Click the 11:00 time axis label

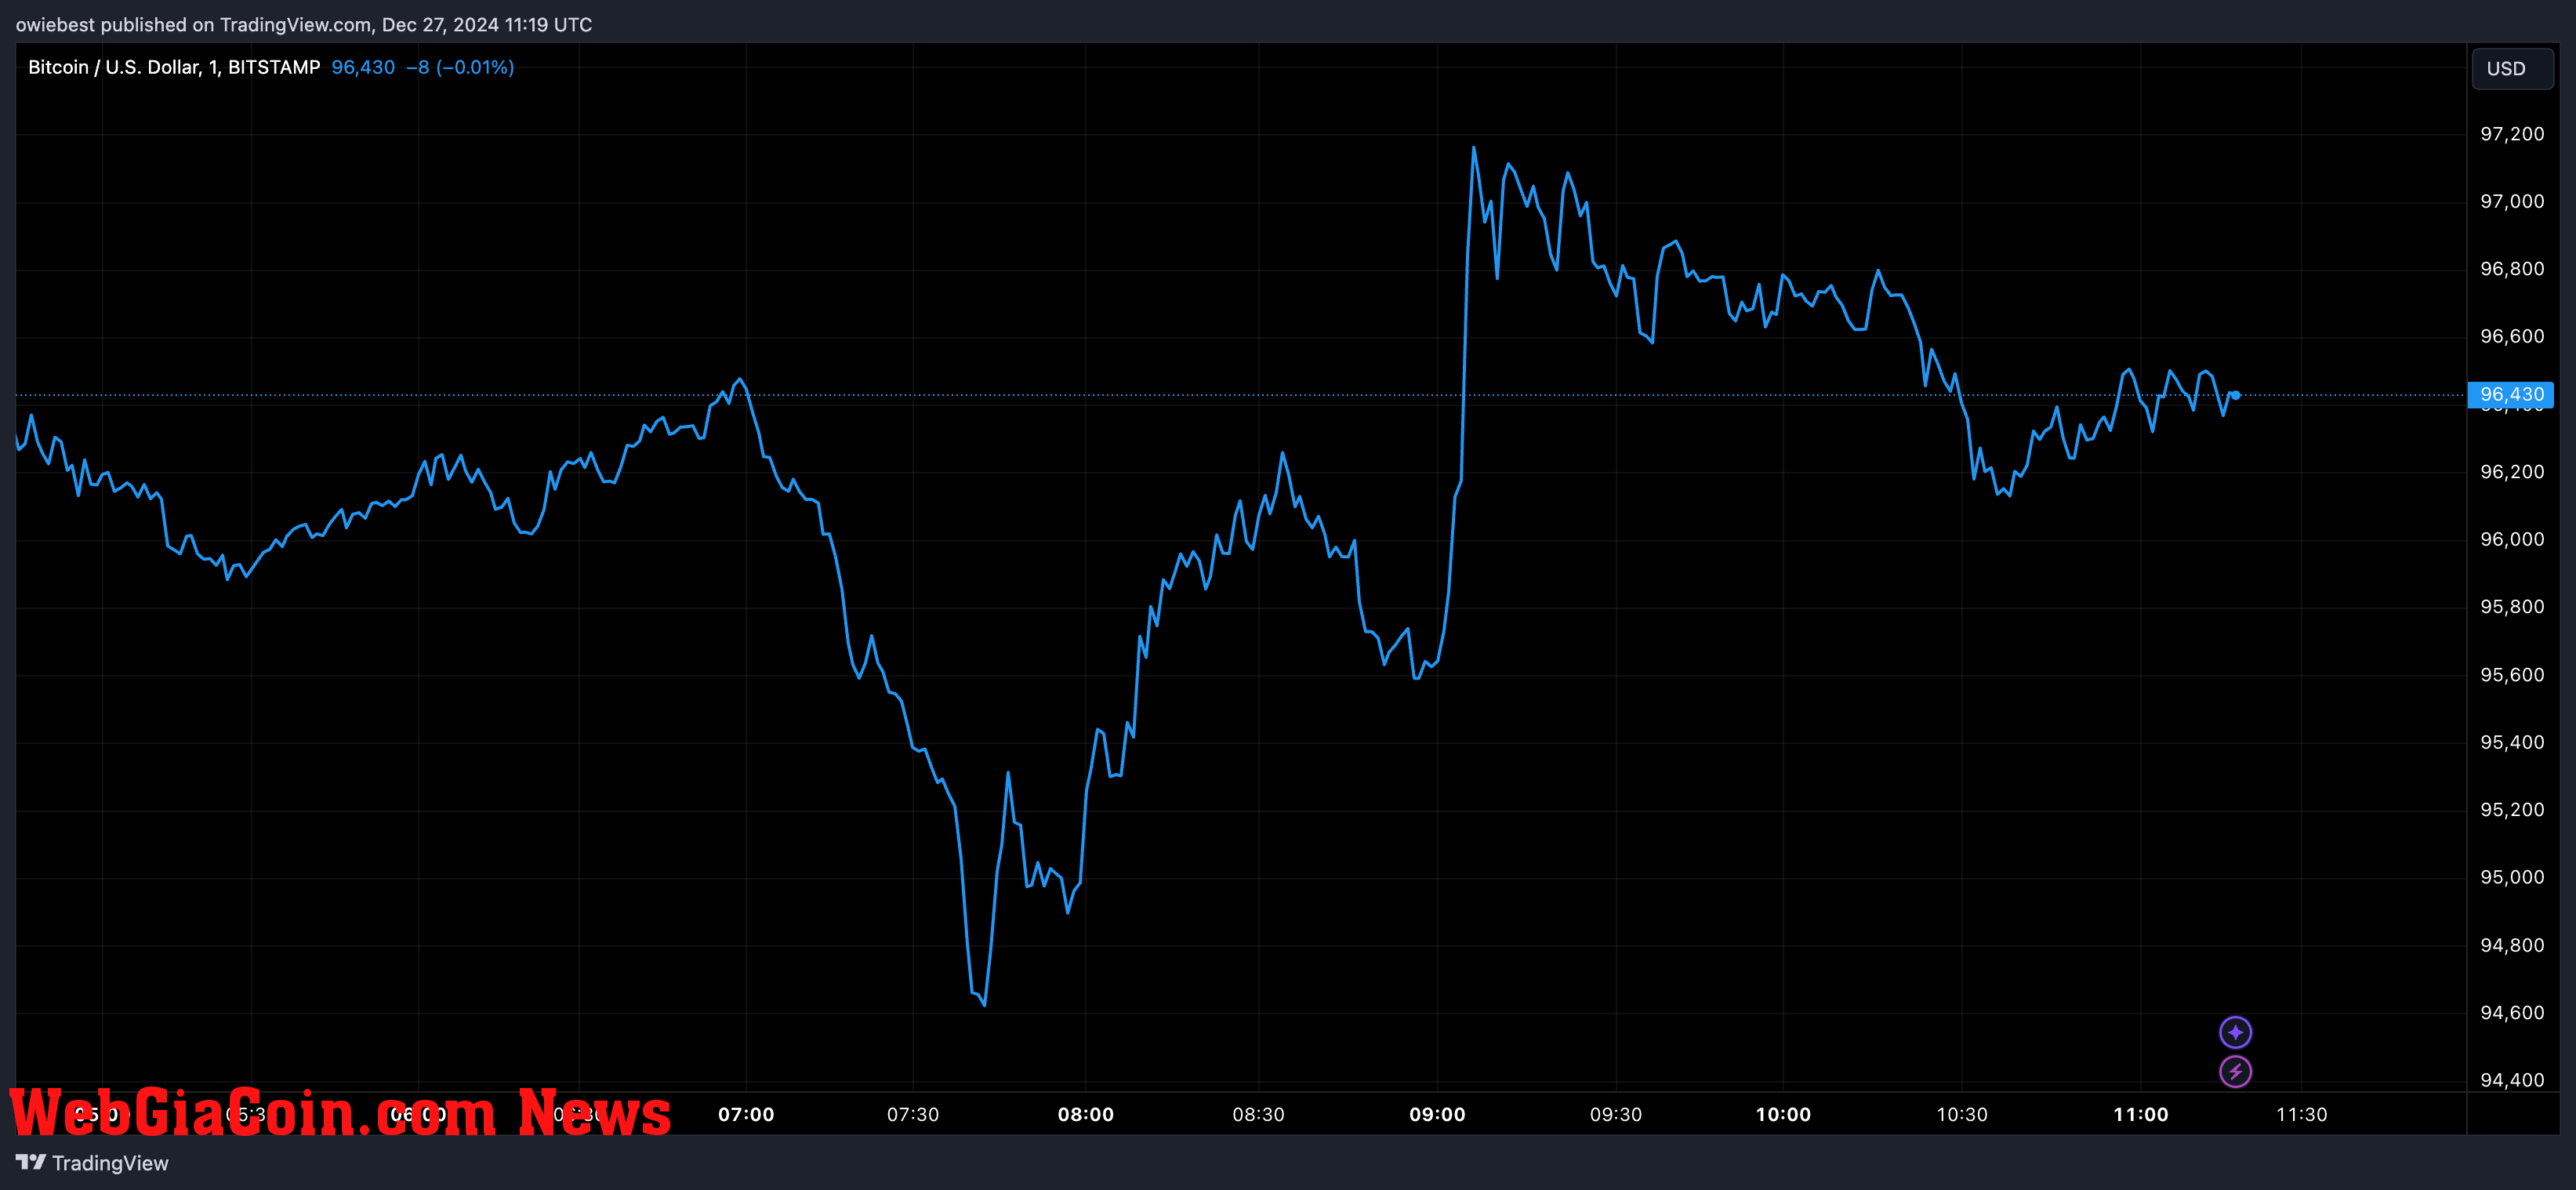[2141, 1115]
